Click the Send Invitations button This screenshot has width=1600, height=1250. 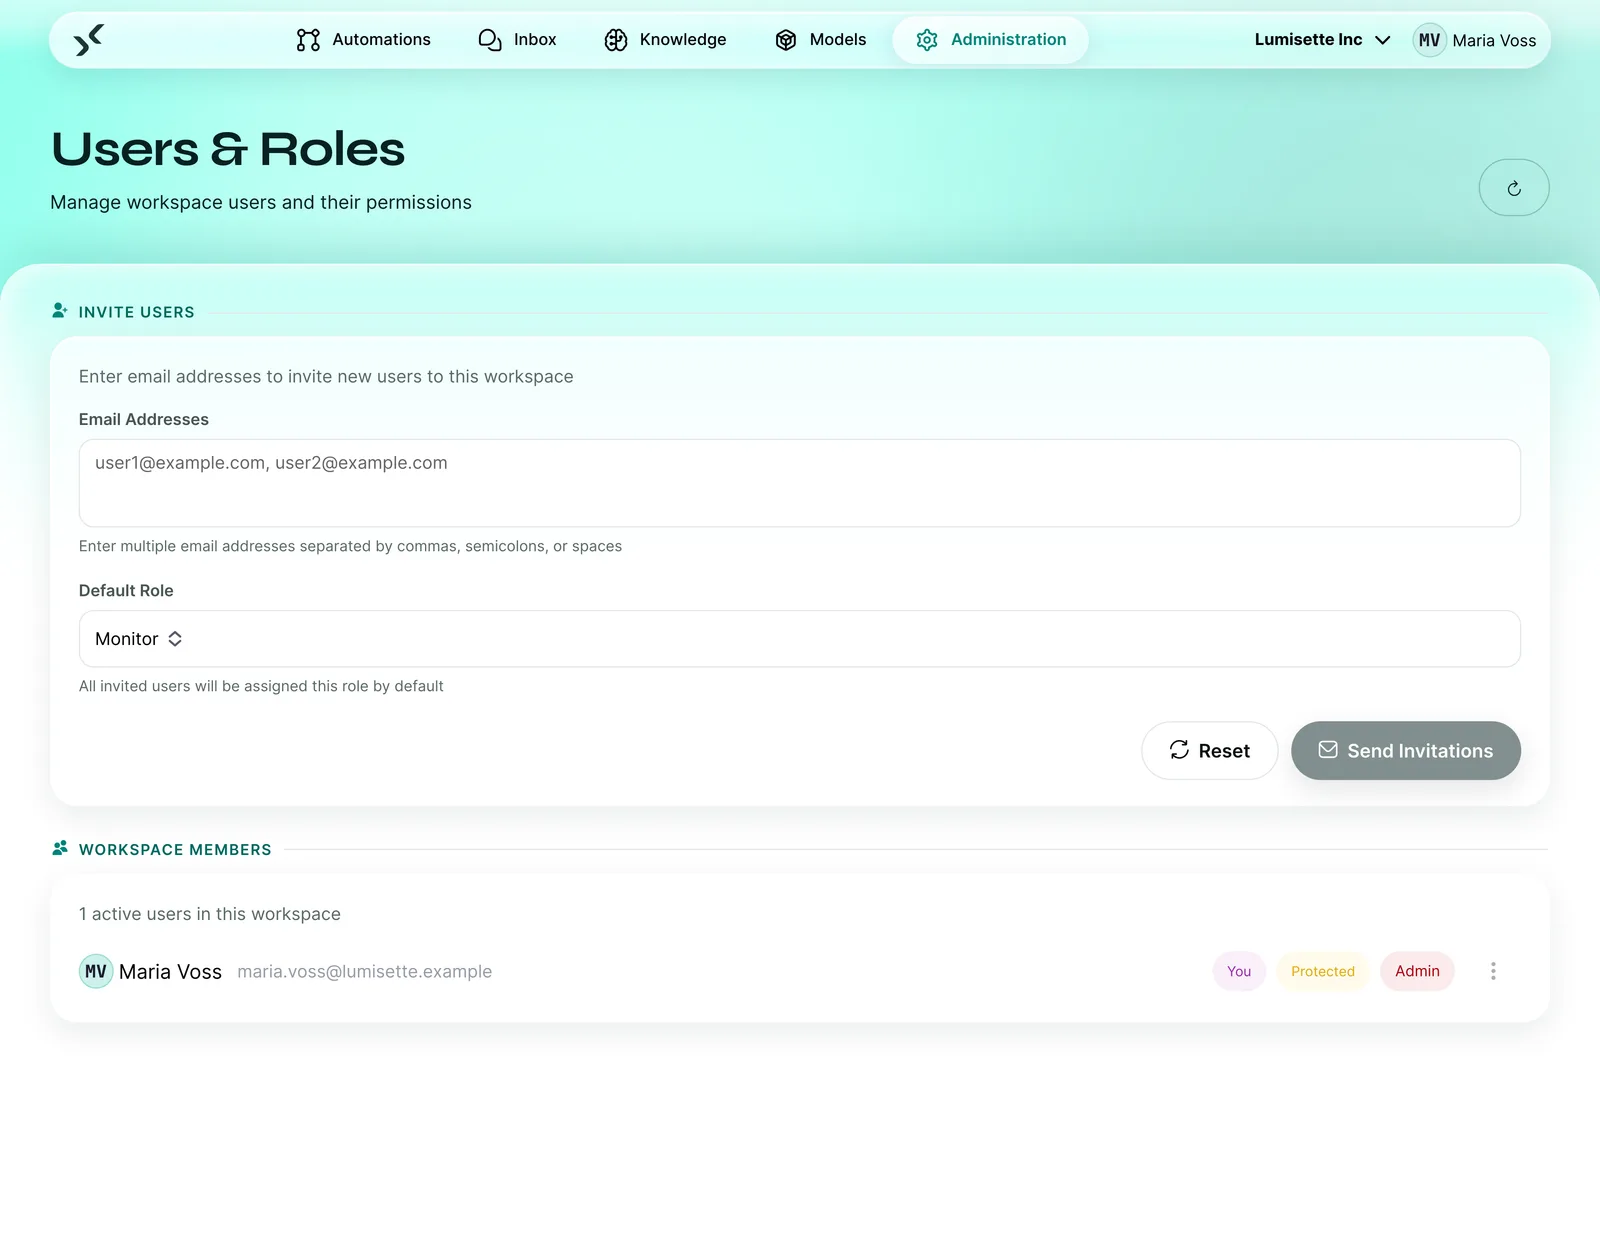[1406, 751]
